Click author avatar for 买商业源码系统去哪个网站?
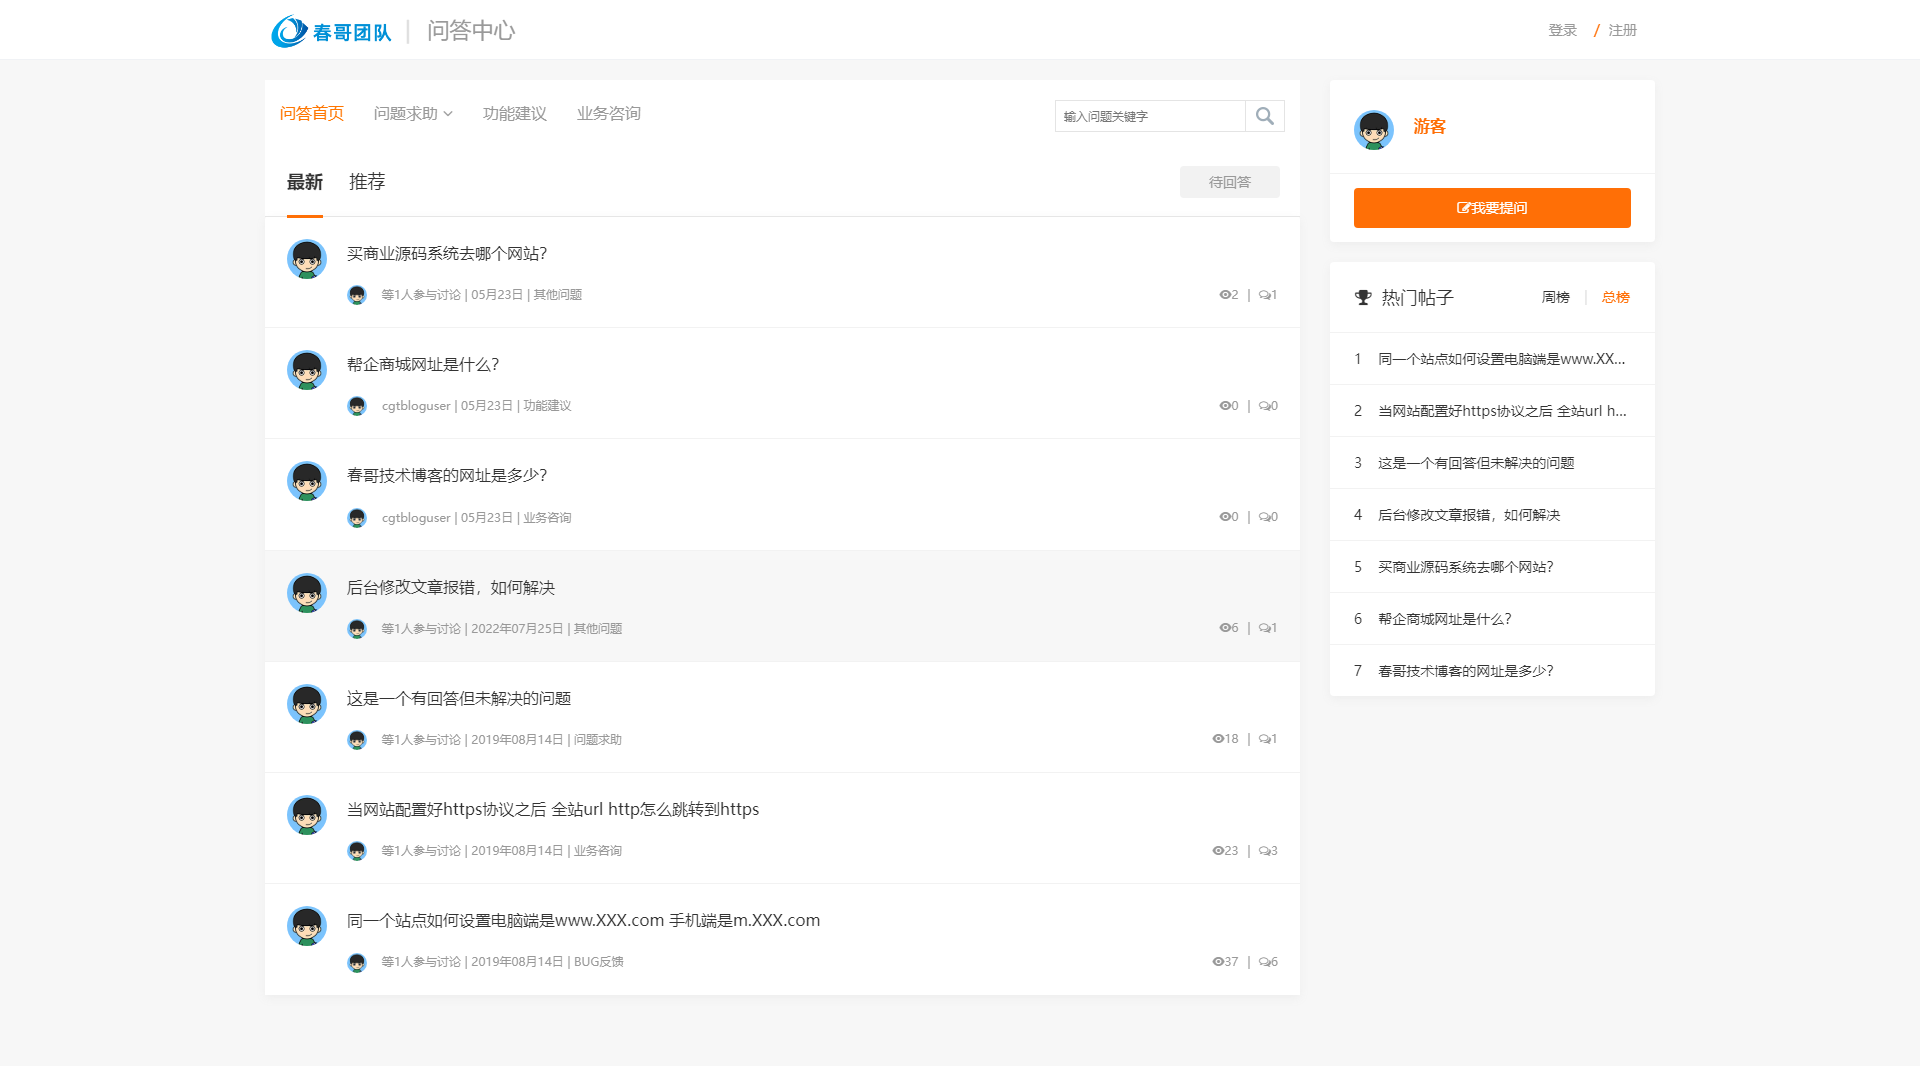The width and height of the screenshot is (1920, 1066). point(307,259)
